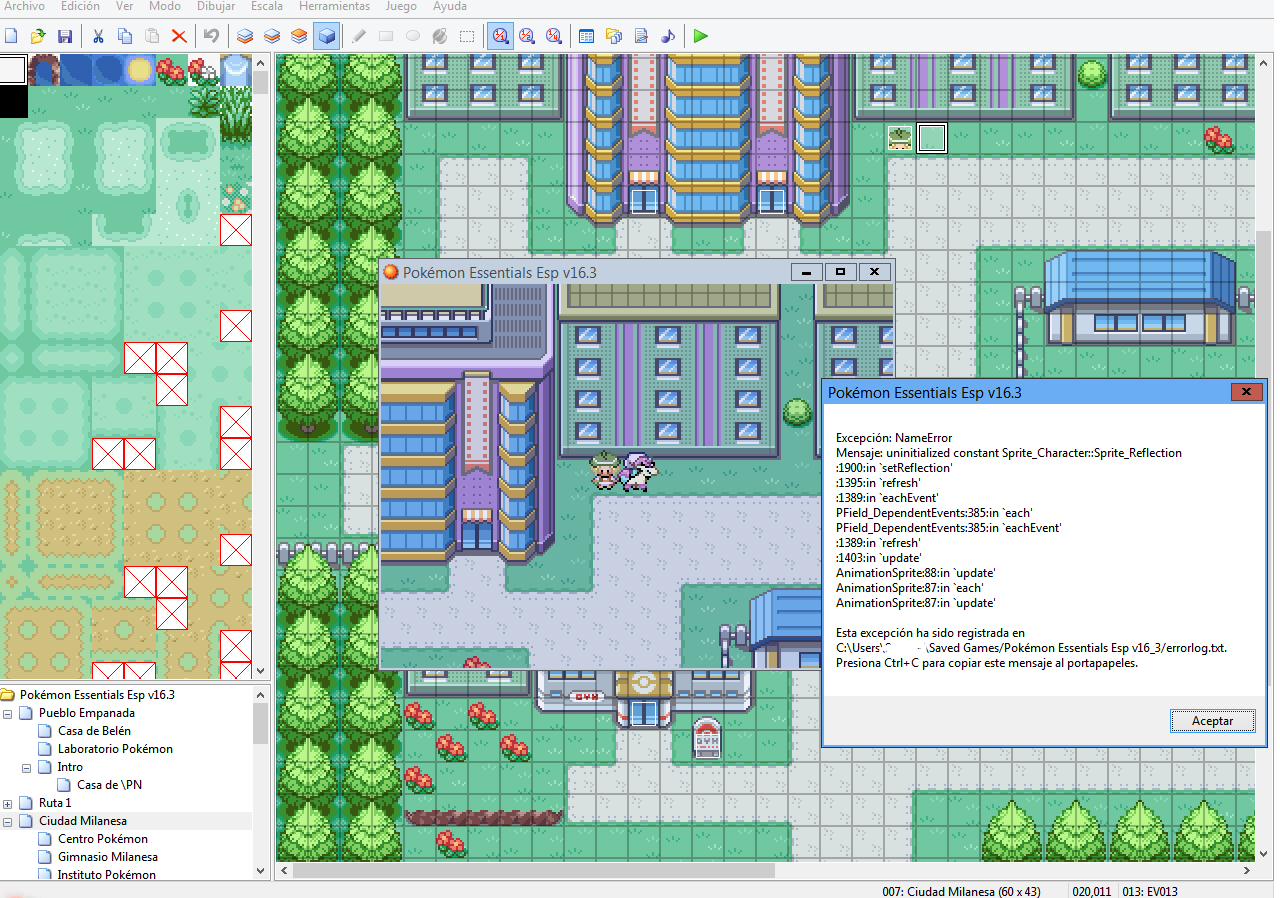Collapse the Intro map node
The image size is (1280, 898).
point(27,767)
